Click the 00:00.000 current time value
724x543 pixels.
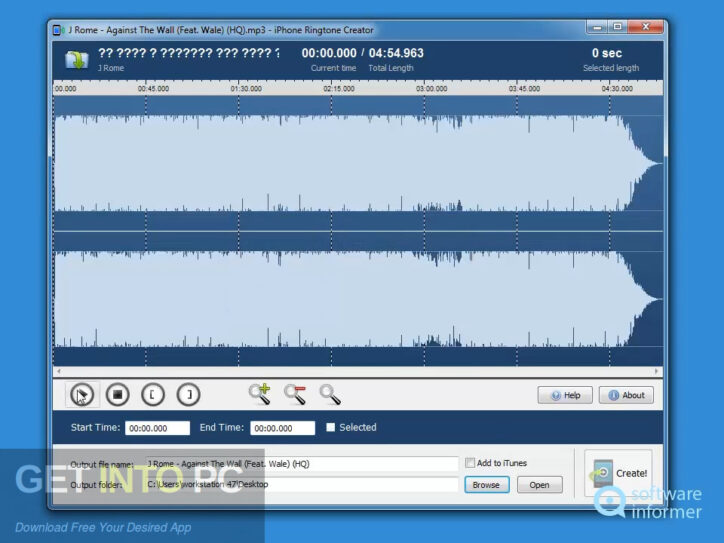329,53
